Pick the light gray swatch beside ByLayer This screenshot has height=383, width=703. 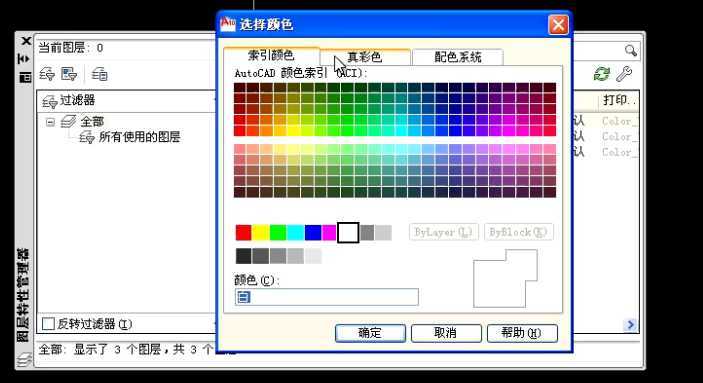(x=383, y=233)
